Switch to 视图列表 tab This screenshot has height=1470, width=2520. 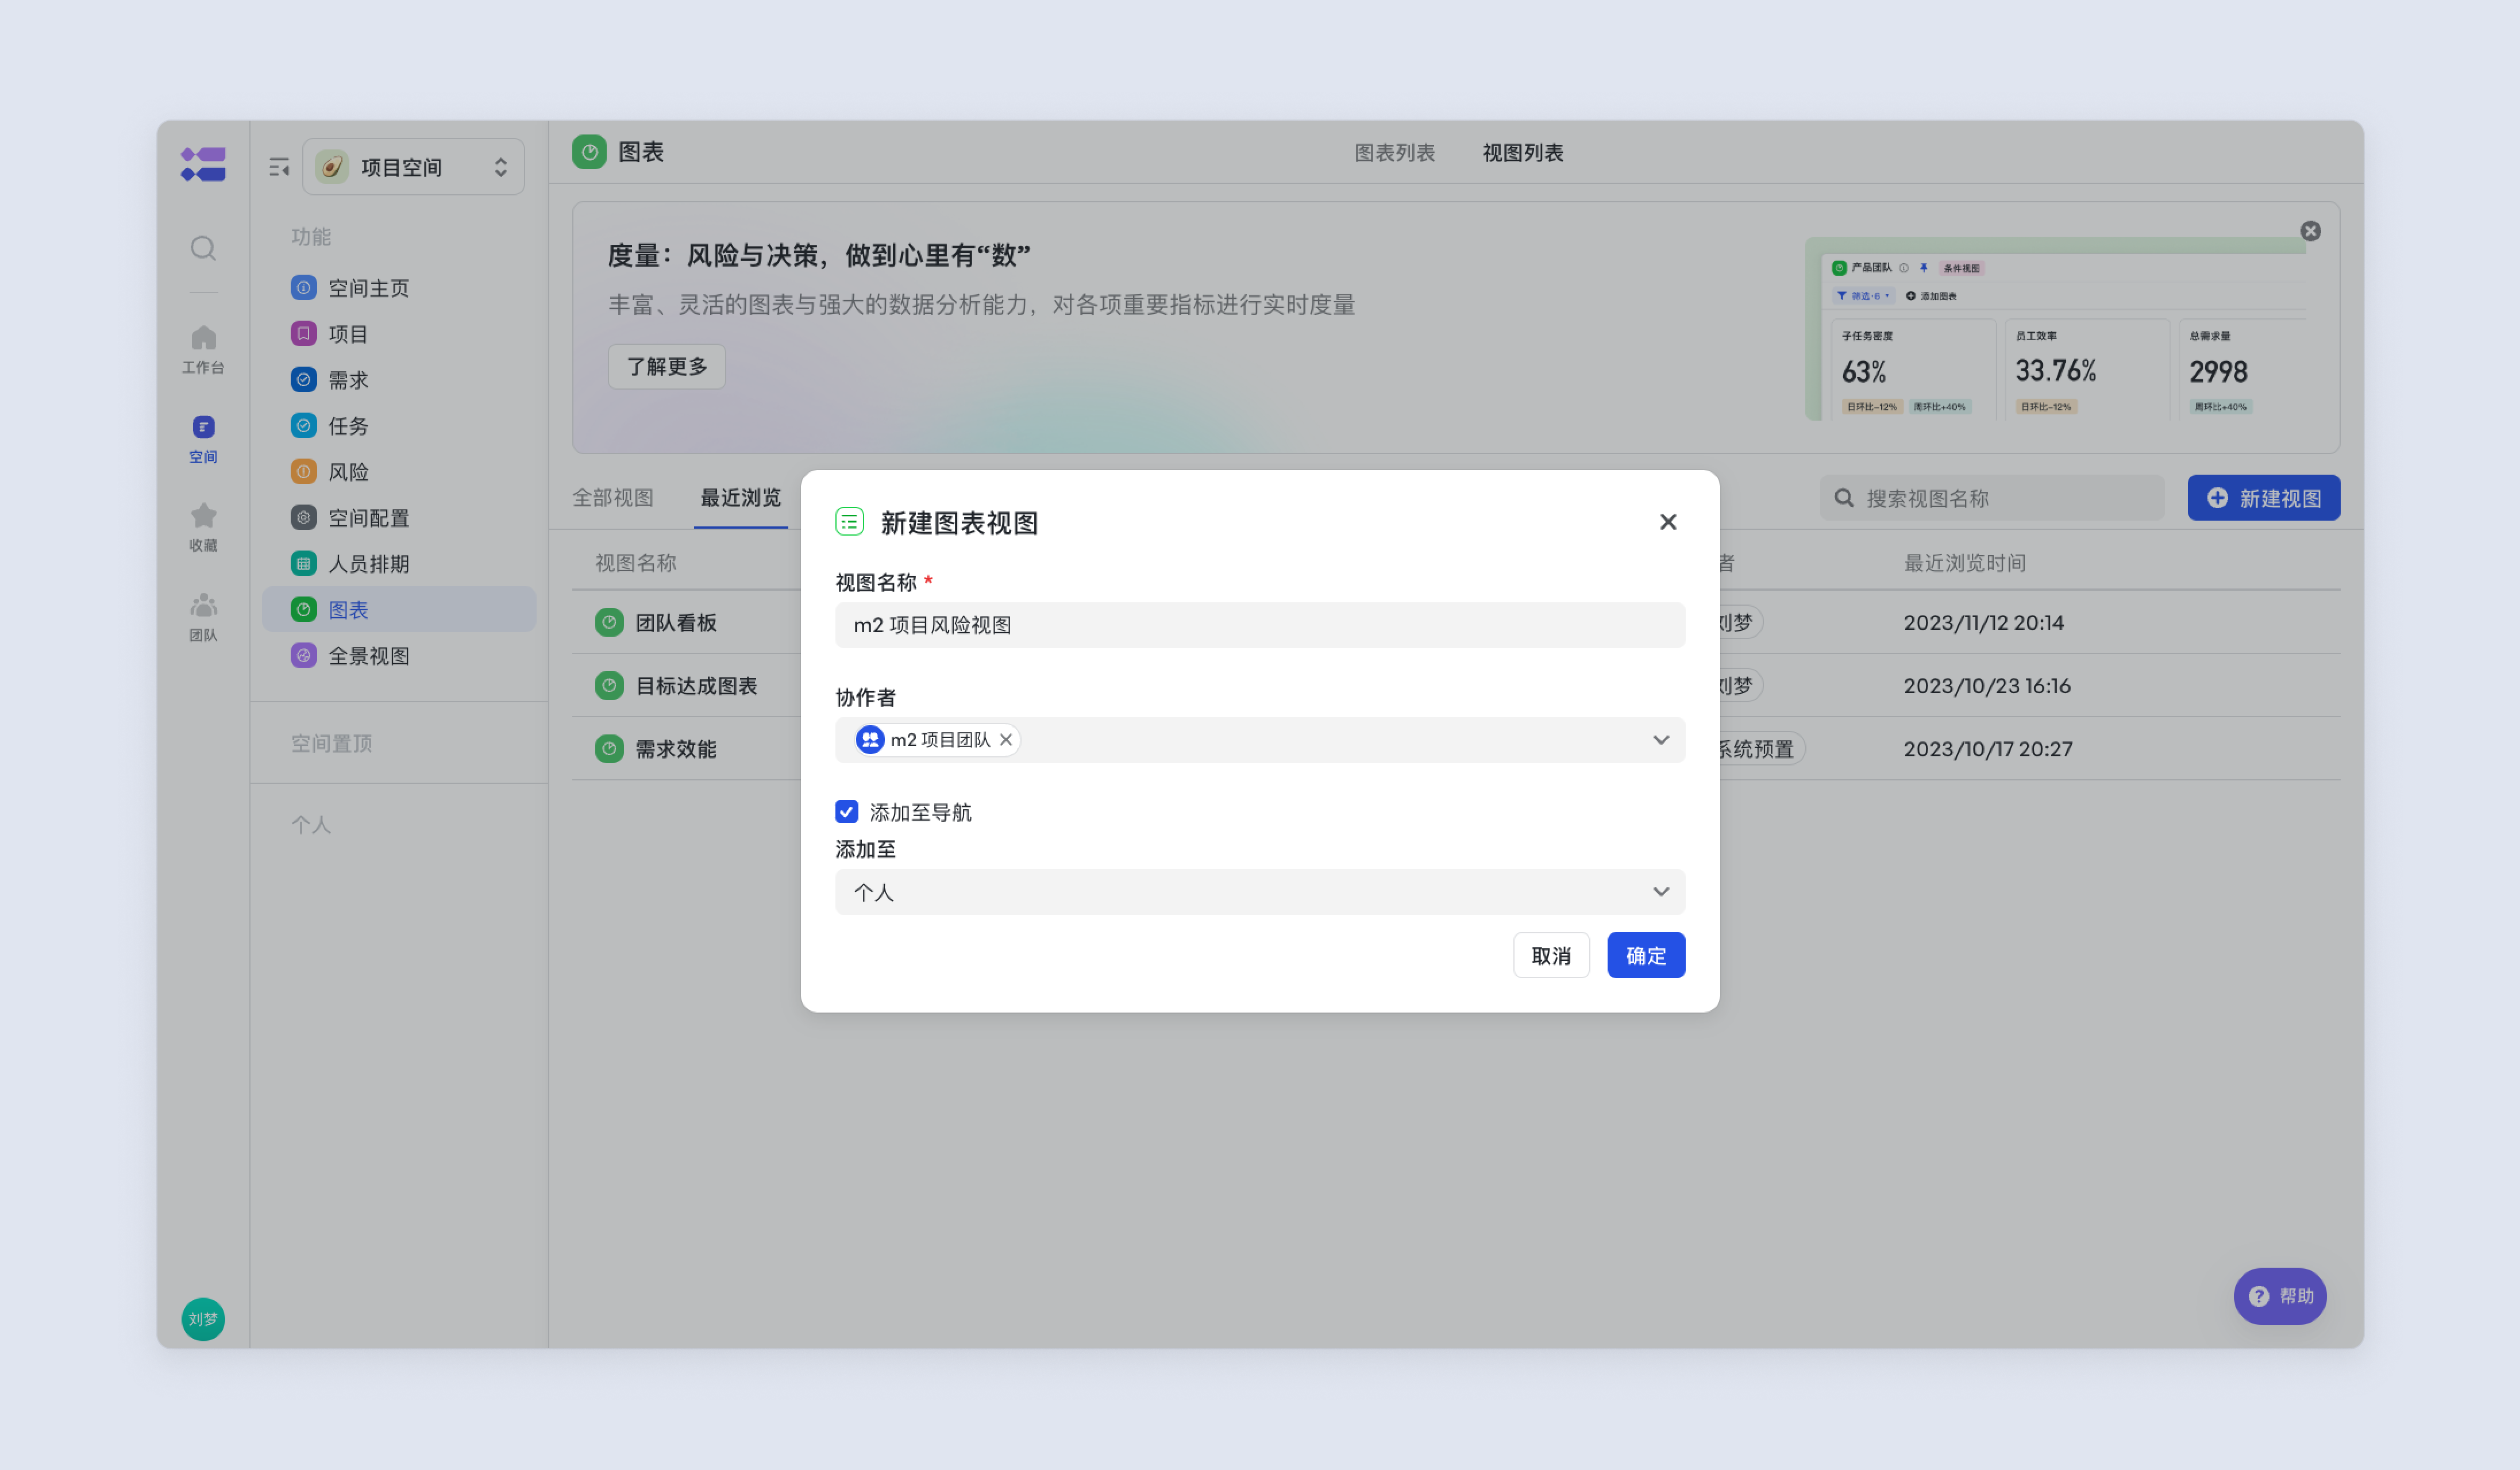(x=1522, y=153)
